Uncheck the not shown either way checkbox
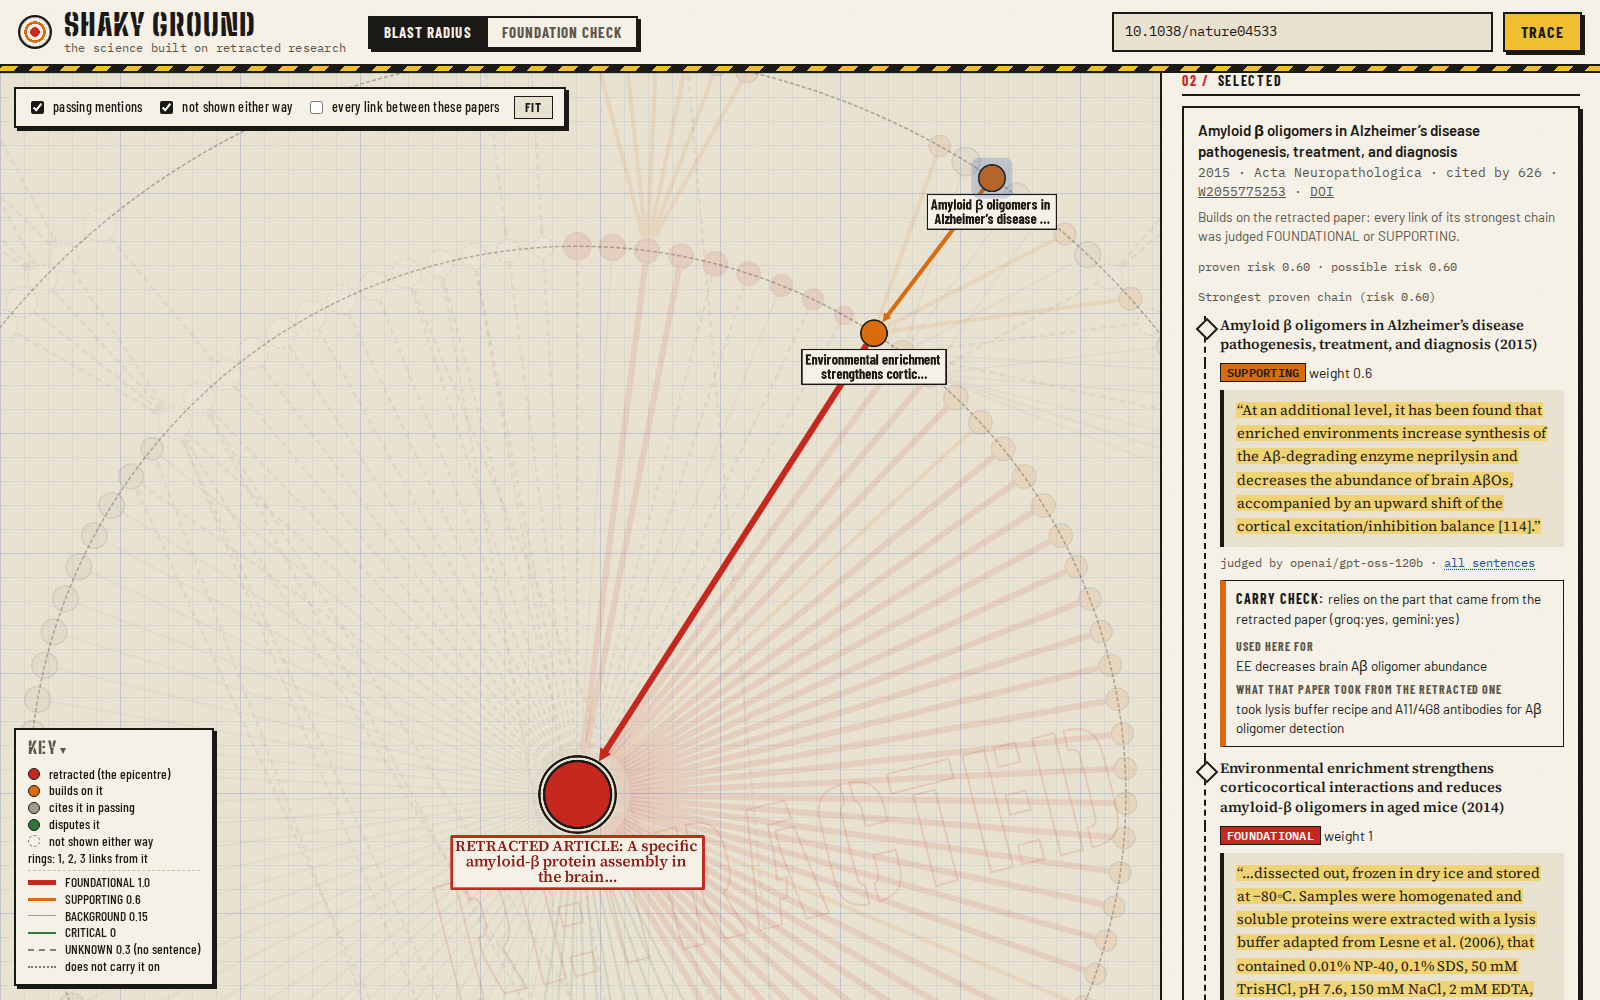1600x1000 pixels. point(167,108)
